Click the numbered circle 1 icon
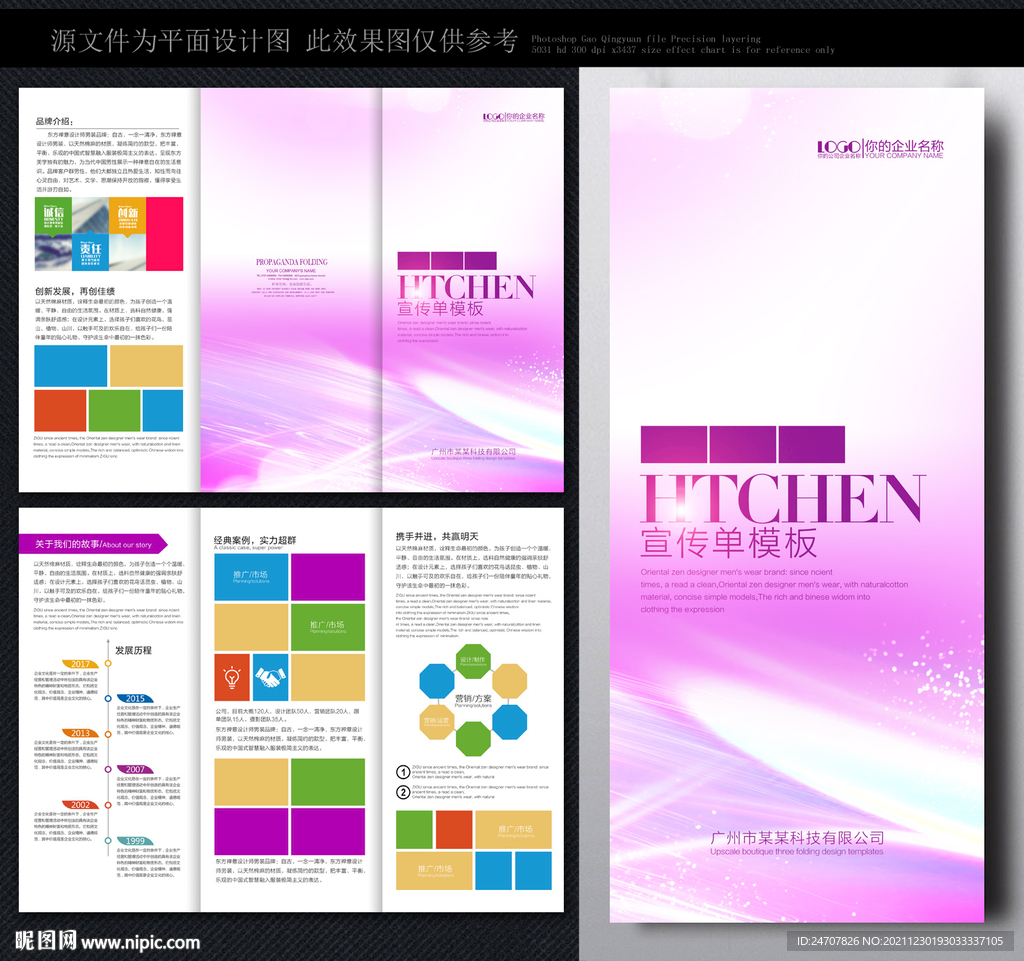 coord(403,772)
